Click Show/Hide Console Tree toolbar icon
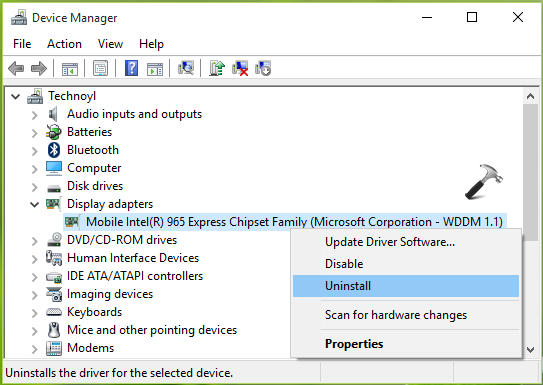 (70, 69)
